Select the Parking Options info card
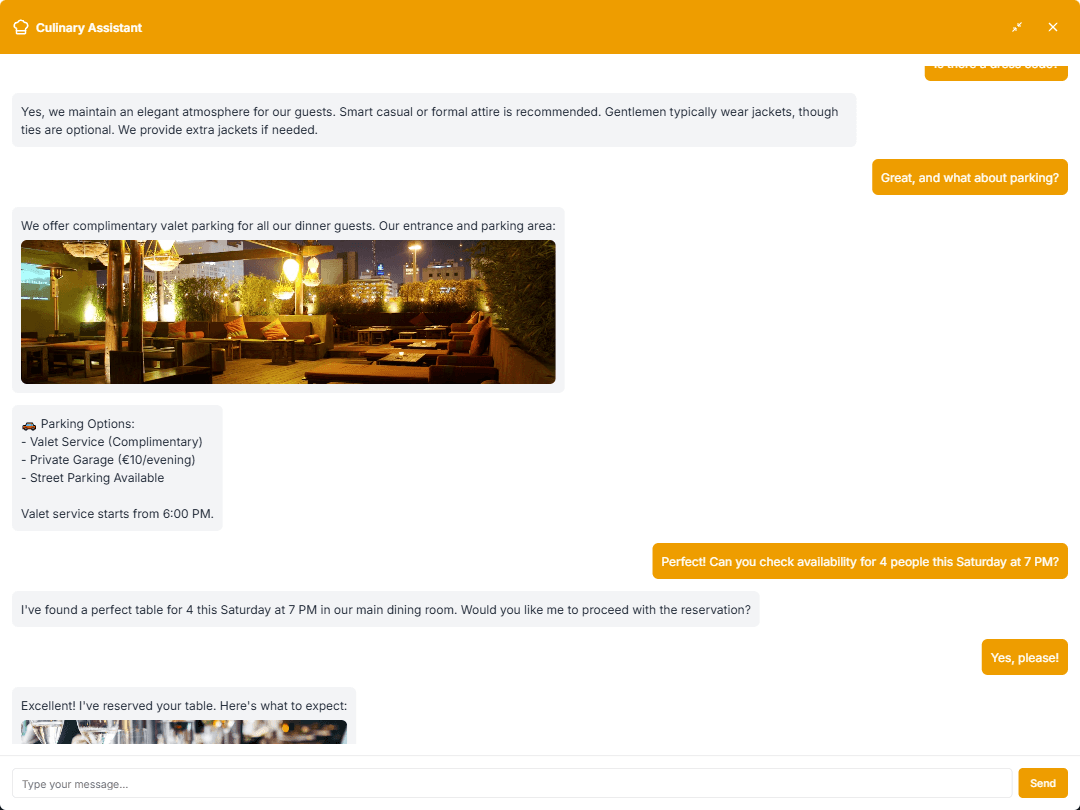The height and width of the screenshot is (810, 1080). pyautogui.click(x=117, y=467)
